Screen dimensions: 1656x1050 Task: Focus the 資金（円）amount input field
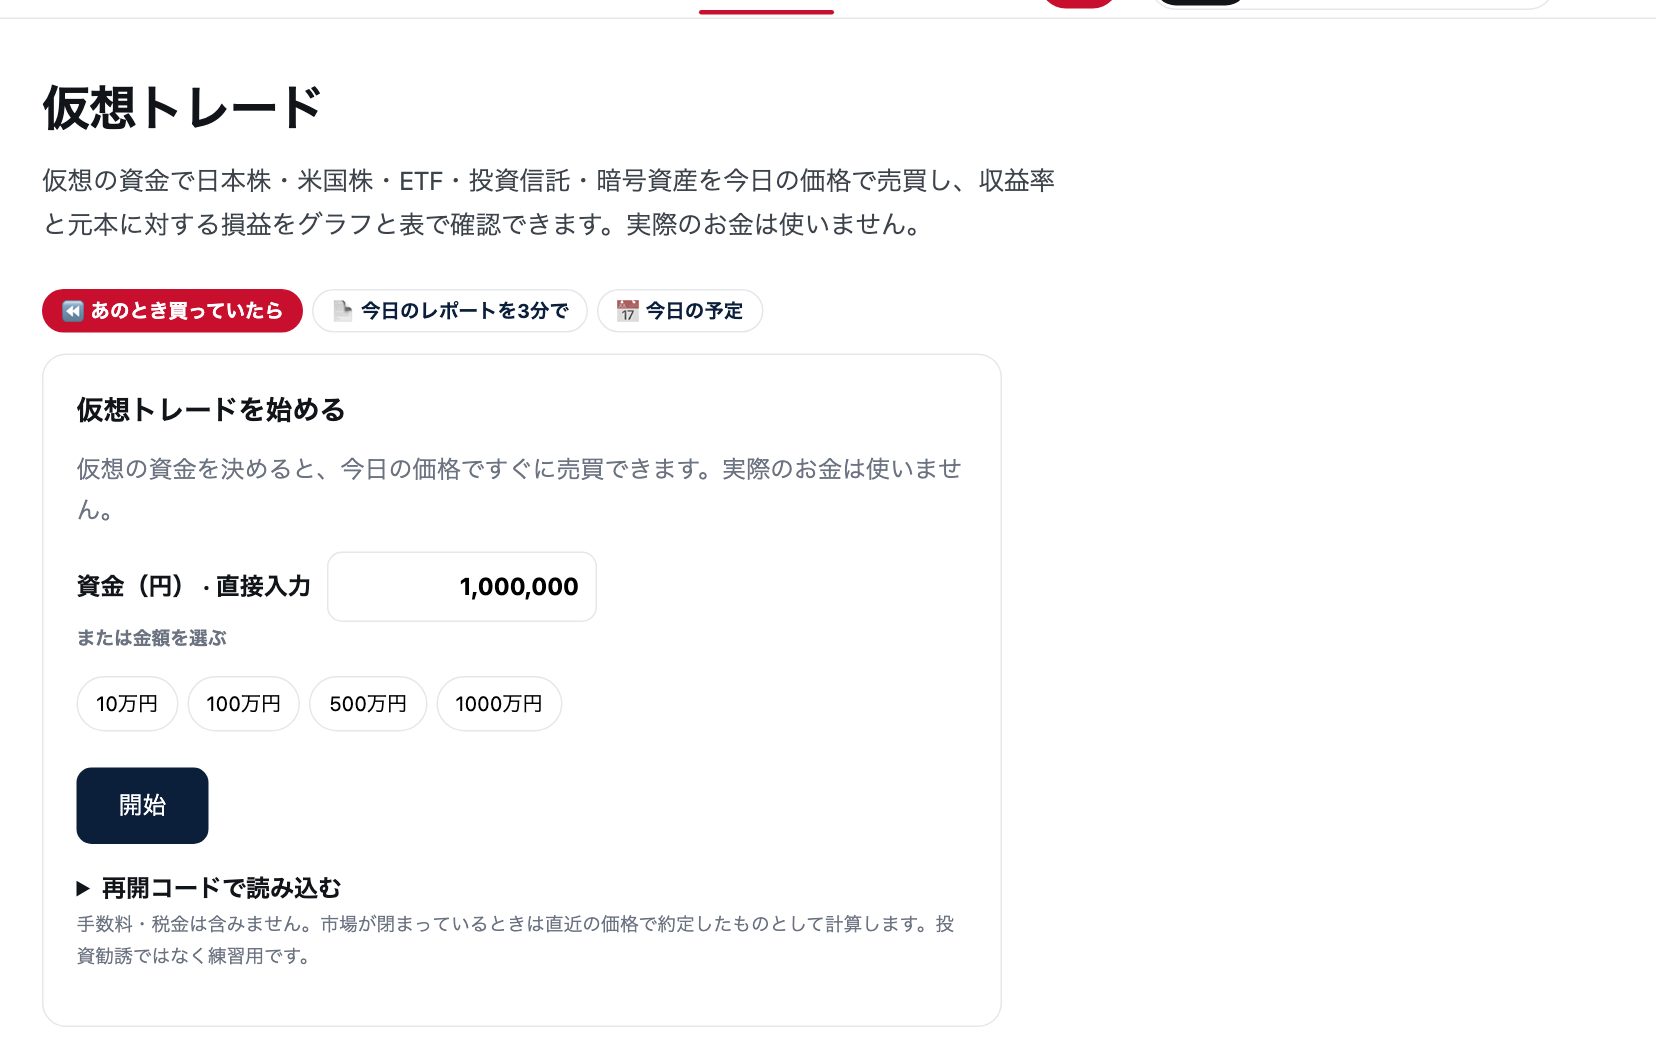point(462,587)
